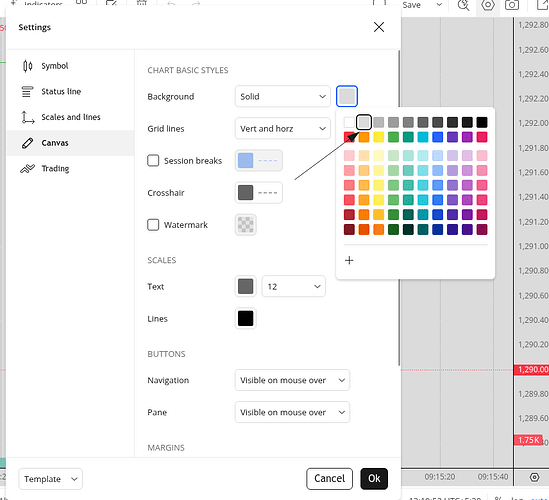Select the Canvas settings section
Viewport: 549px width, 500px height.
pyautogui.click(x=70, y=143)
